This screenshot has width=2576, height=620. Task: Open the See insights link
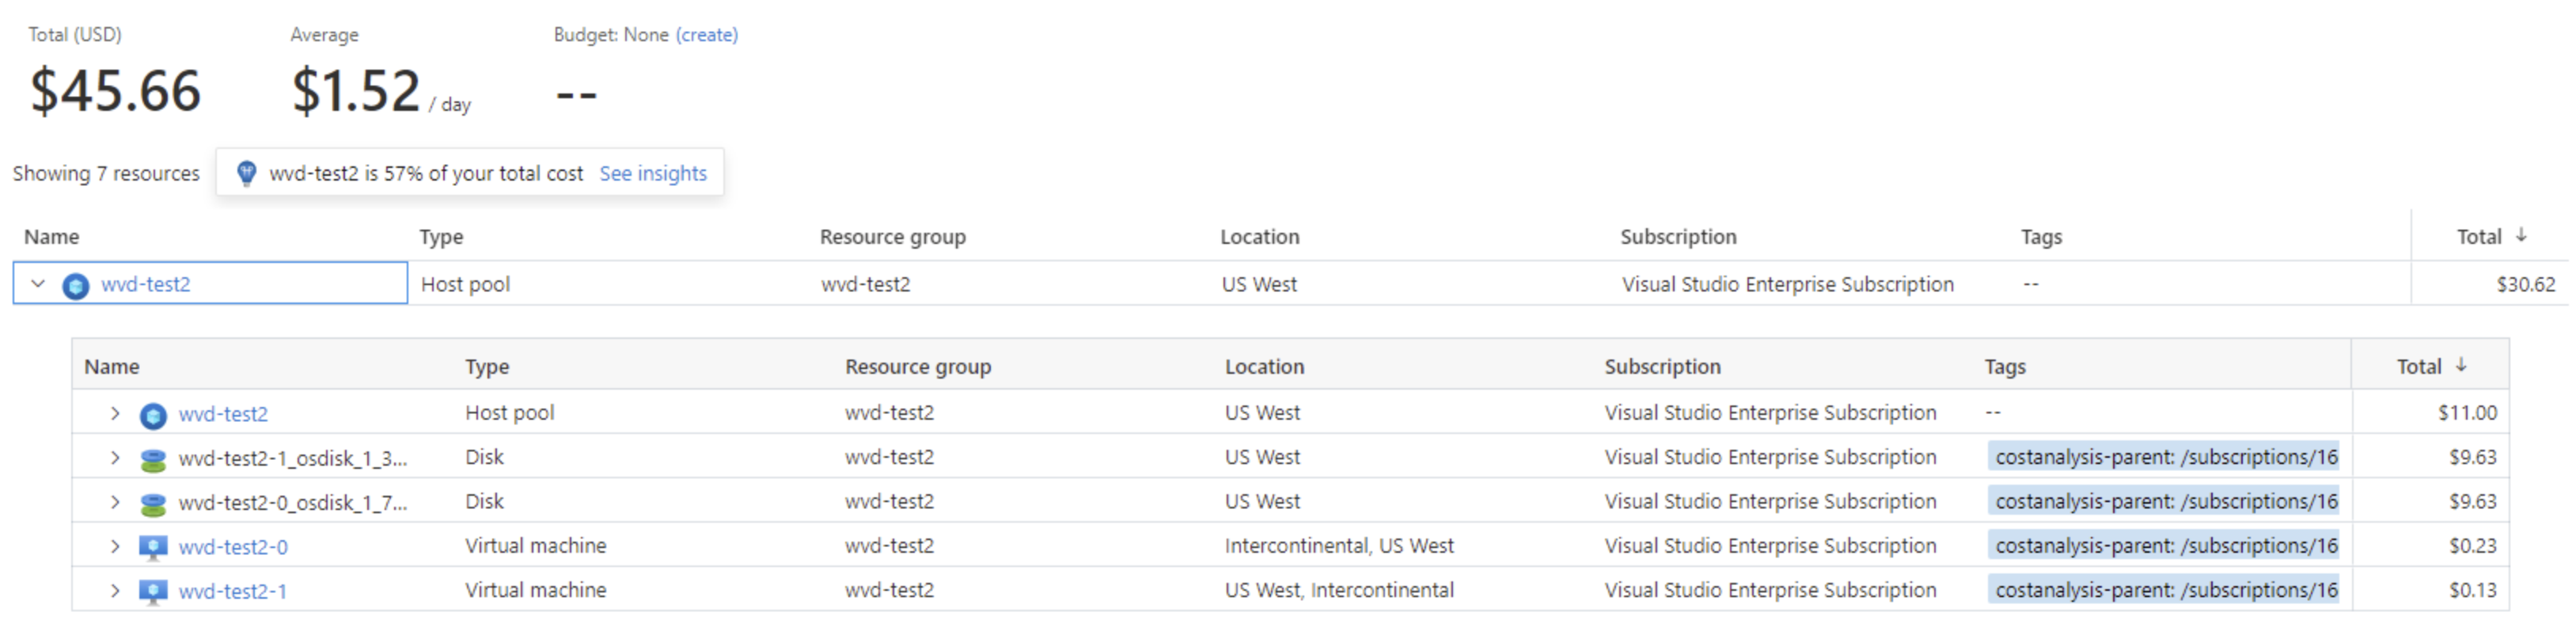[653, 173]
